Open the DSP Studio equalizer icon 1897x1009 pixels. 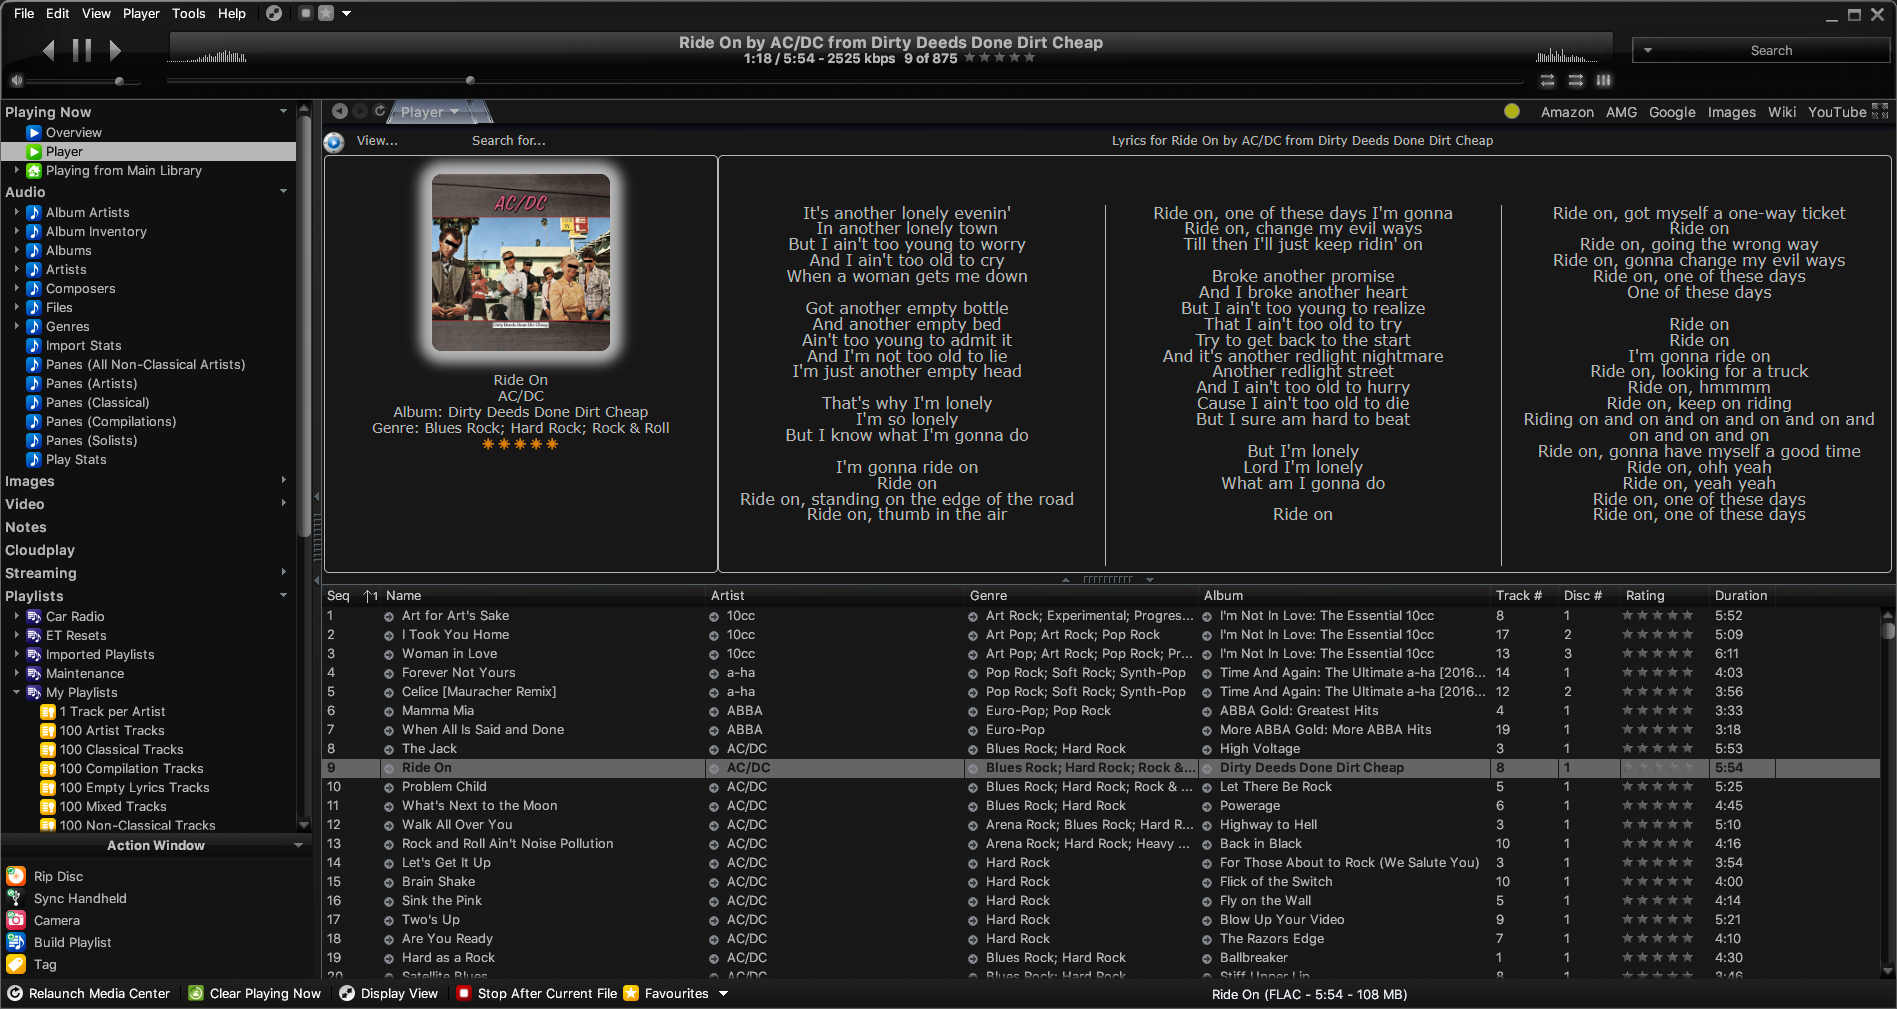pyautogui.click(x=1603, y=80)
